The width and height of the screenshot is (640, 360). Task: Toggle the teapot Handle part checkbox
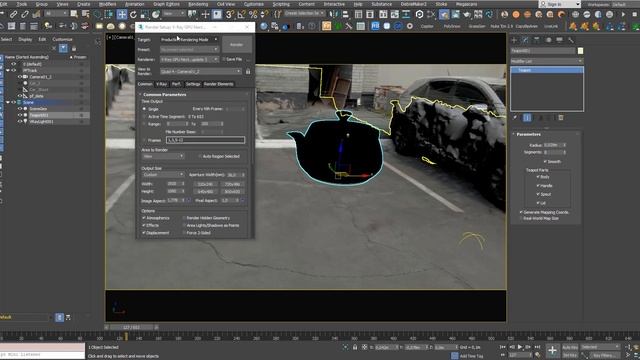(538, 186)
